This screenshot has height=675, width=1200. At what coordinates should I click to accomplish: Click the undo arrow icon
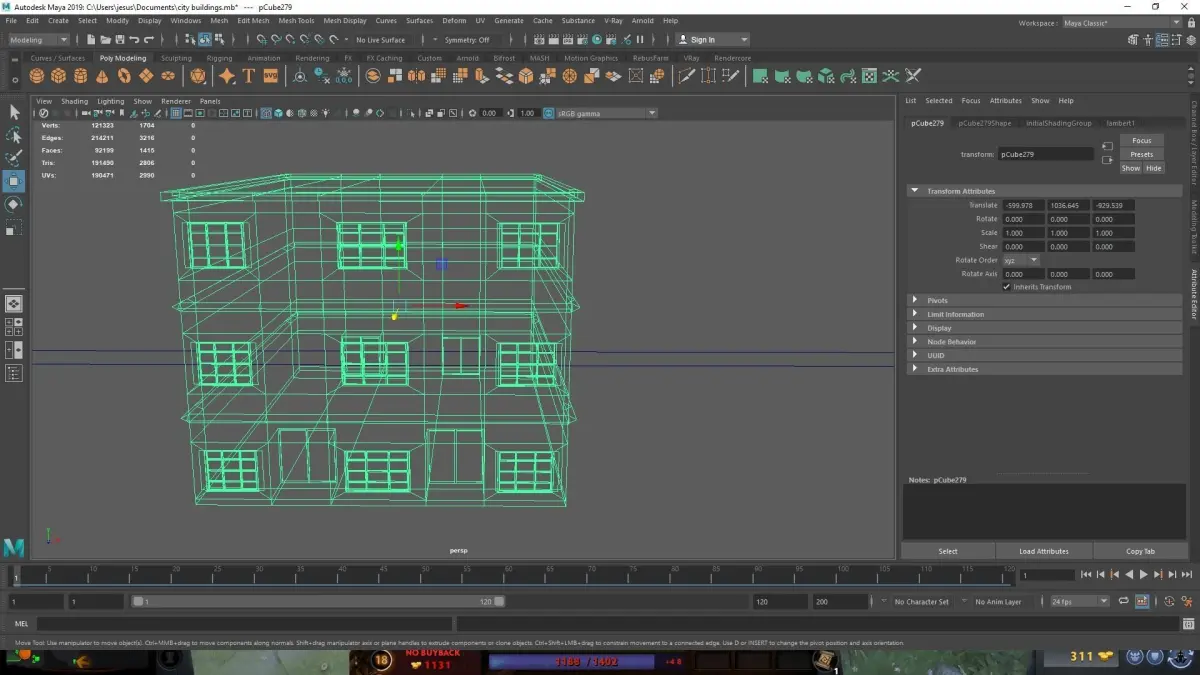(x=134, y=40)
